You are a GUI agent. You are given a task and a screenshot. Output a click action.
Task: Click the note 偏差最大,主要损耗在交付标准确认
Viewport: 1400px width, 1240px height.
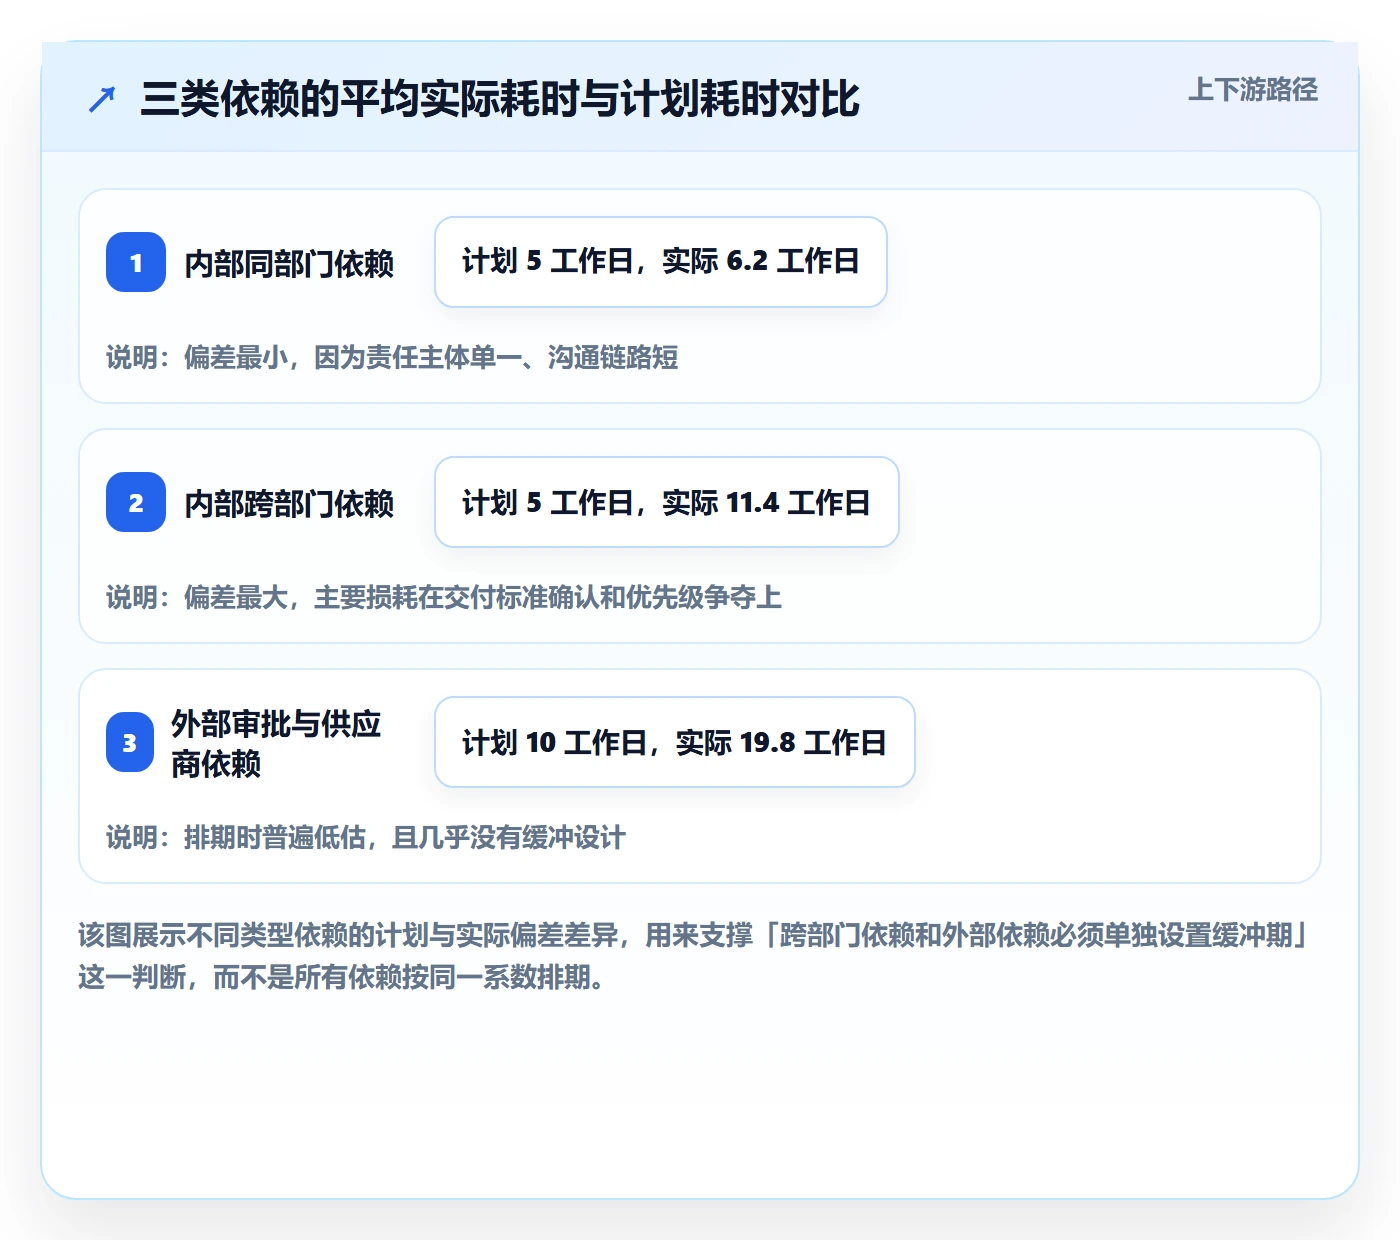[x=444, y=597]
